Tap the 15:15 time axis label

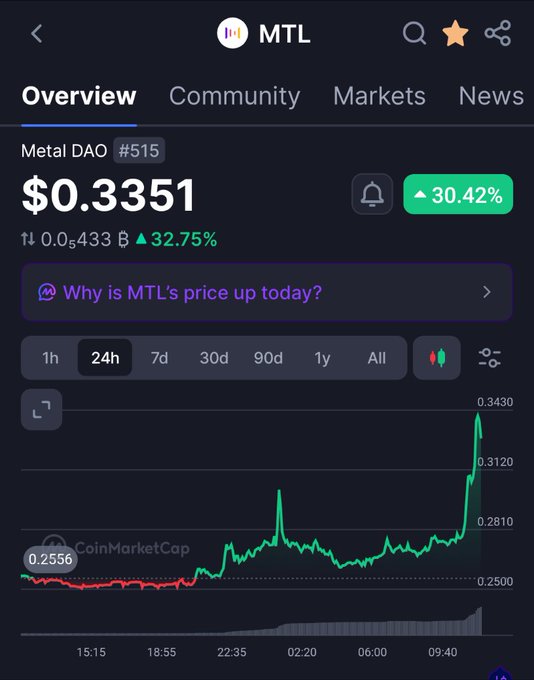(x=91, y=652)
